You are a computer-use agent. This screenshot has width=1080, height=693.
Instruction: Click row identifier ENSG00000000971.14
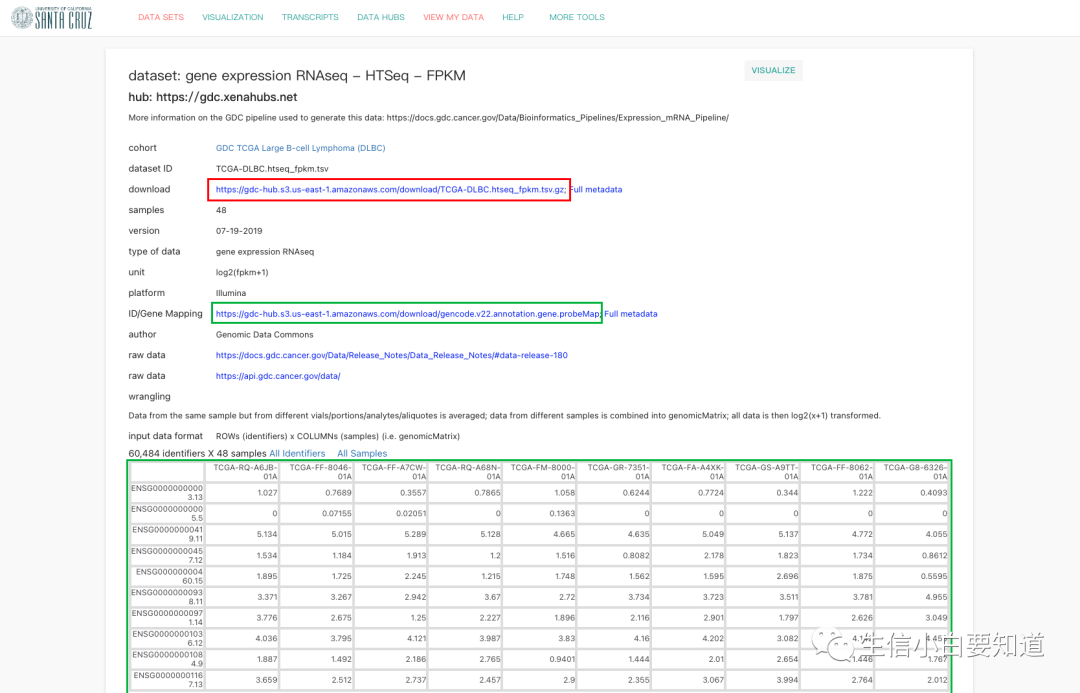click(x=167, y=617)
